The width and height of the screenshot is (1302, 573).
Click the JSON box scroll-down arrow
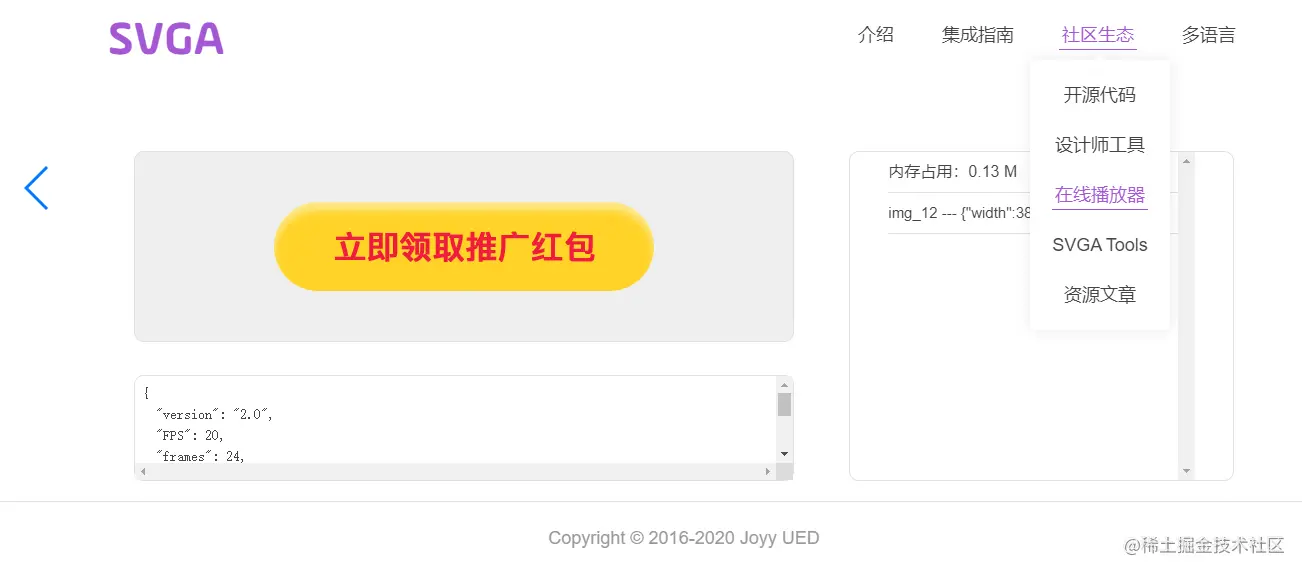[x=784, y=455]
